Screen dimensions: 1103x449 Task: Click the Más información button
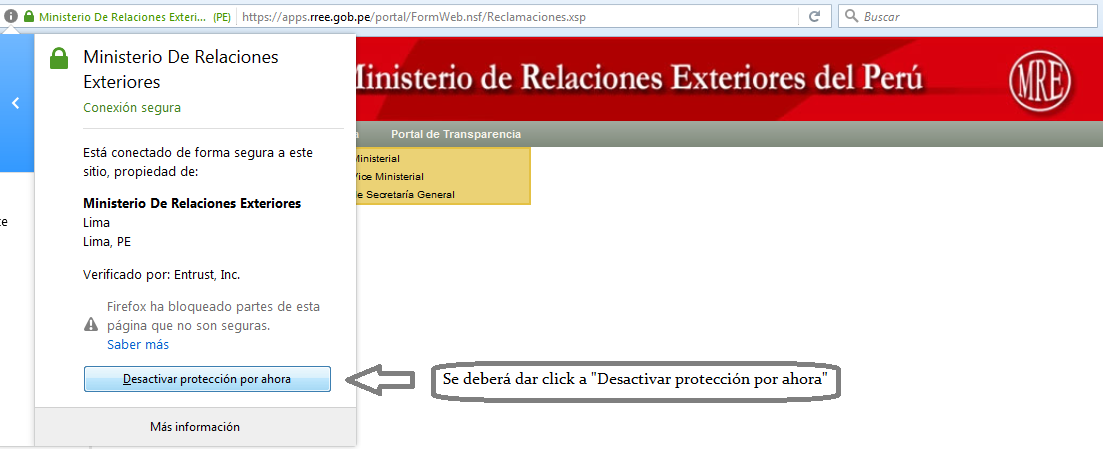[x=195, y=426]
